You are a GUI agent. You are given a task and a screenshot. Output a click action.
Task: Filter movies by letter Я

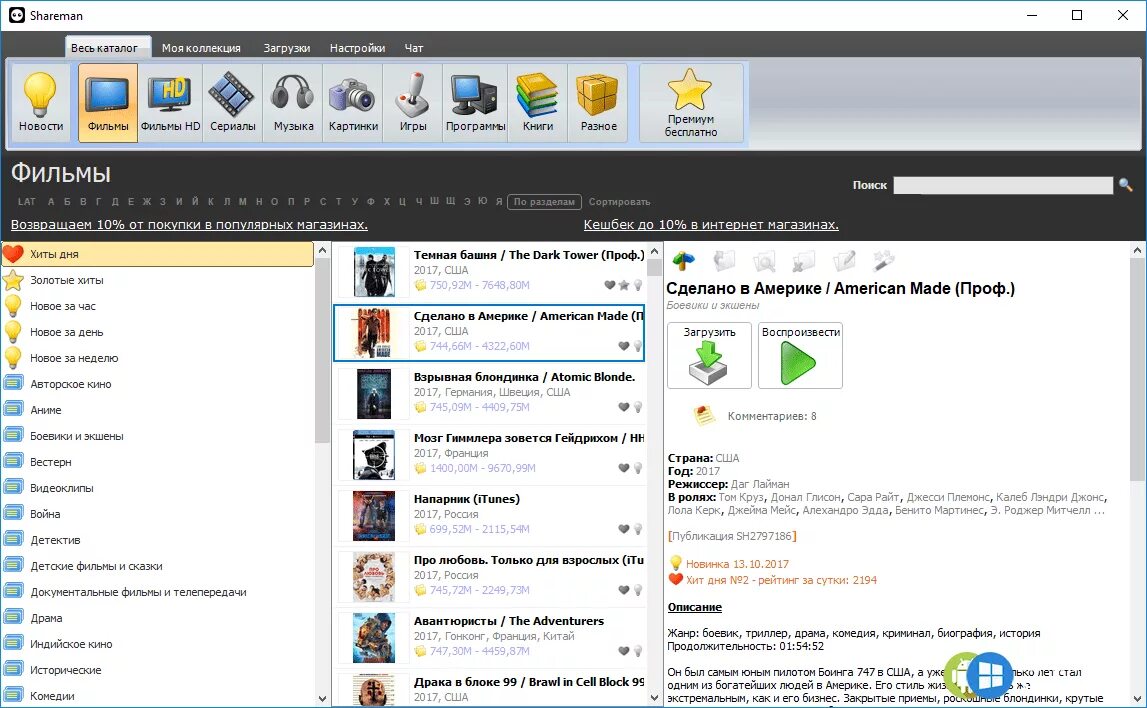pyautogui.click(x=499, y=202)
